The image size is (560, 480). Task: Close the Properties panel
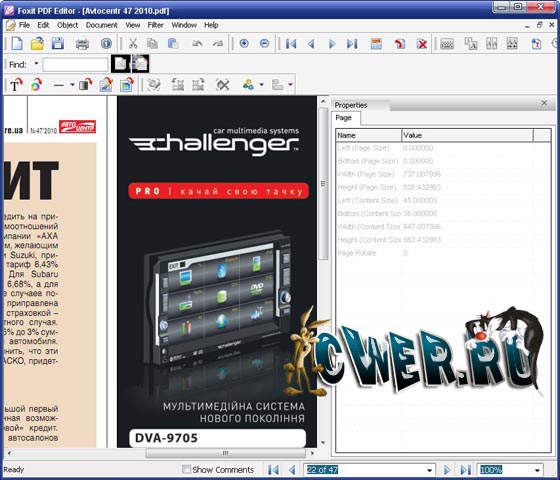point(544,103)
